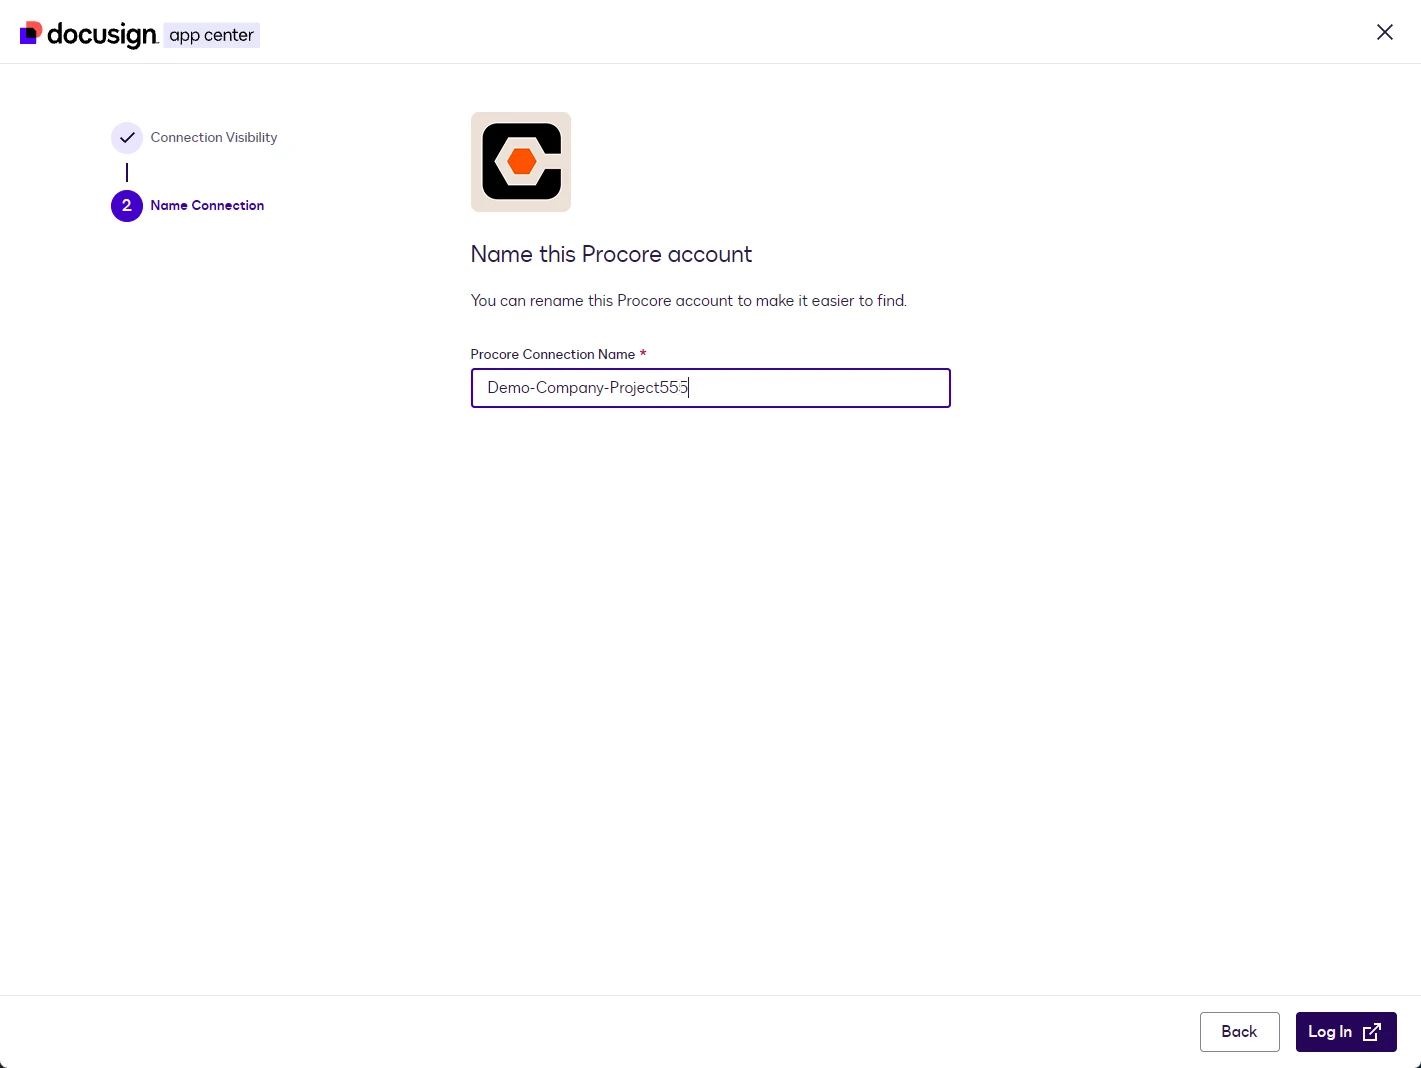Image resolution: width=1421 pixels, height=1068 pixels.
Task: Click the Procore app logo
Action: [x=520, y=162]
